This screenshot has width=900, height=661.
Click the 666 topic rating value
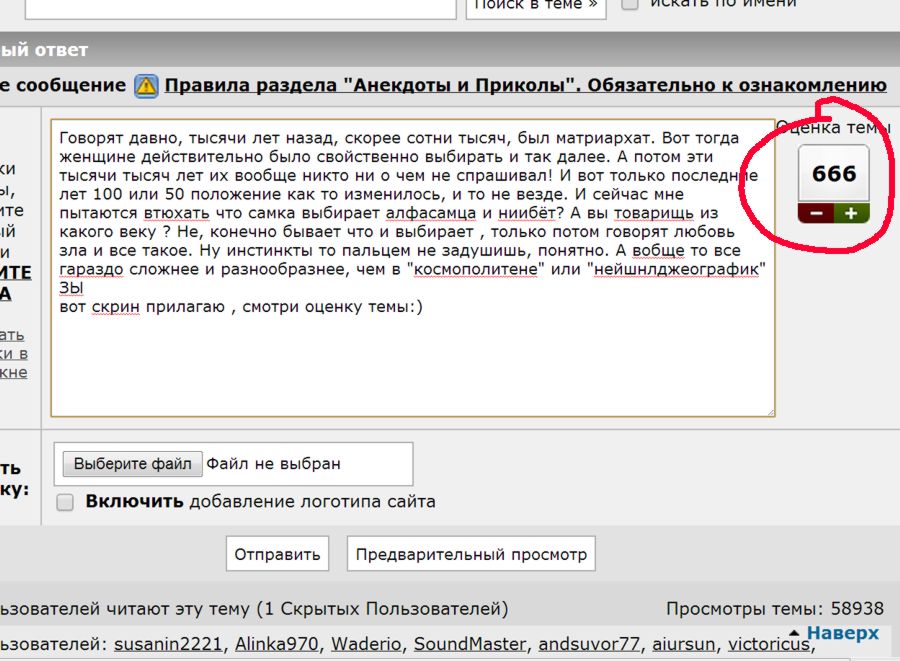coord(834,173)
